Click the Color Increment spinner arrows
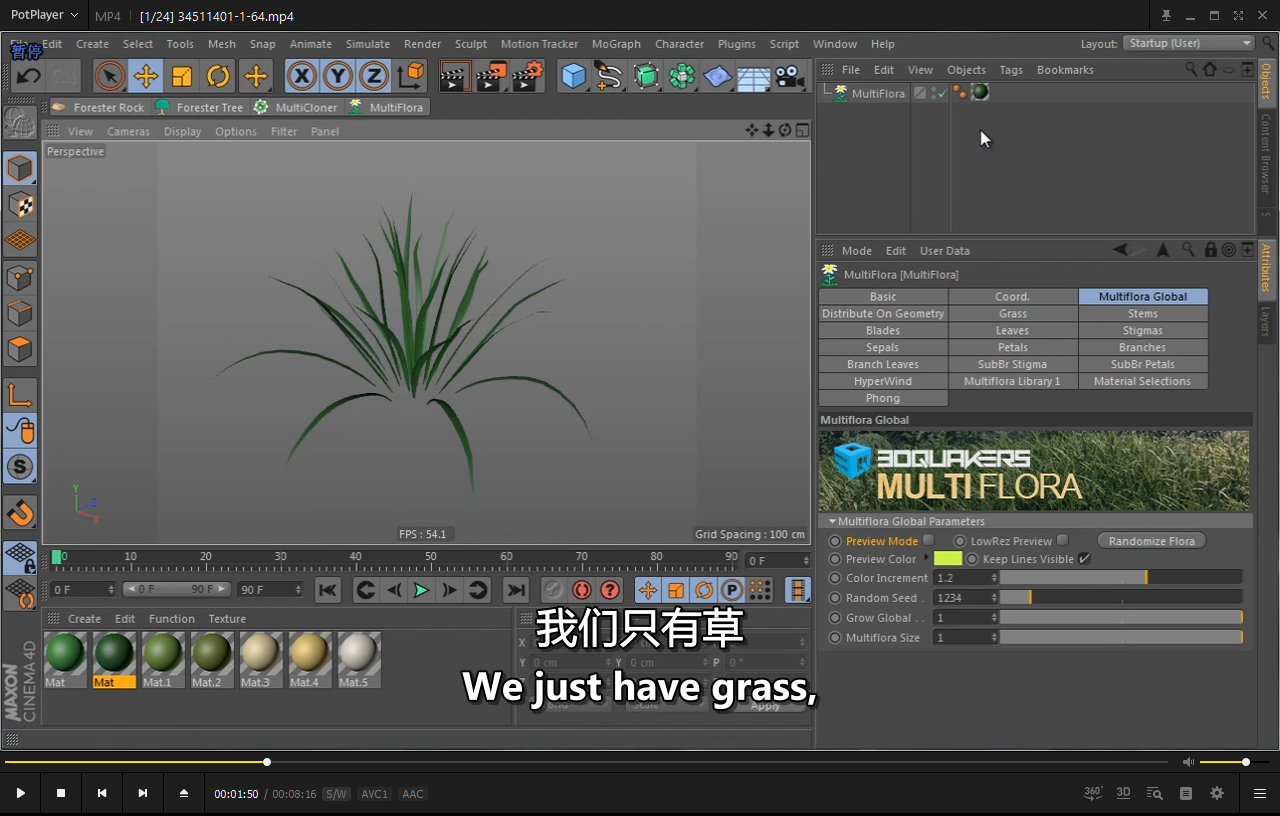Image resolution: width=1280 pixels, height=816 pixels. coord(994,578)
